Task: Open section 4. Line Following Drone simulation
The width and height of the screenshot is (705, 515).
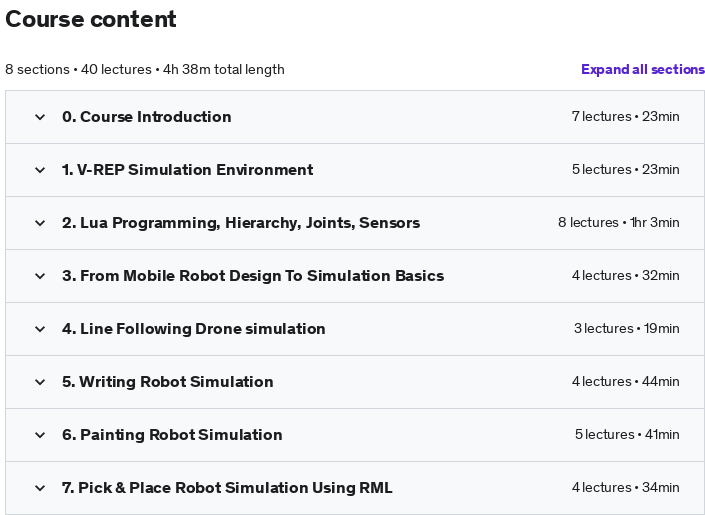Action: [194, 329]
